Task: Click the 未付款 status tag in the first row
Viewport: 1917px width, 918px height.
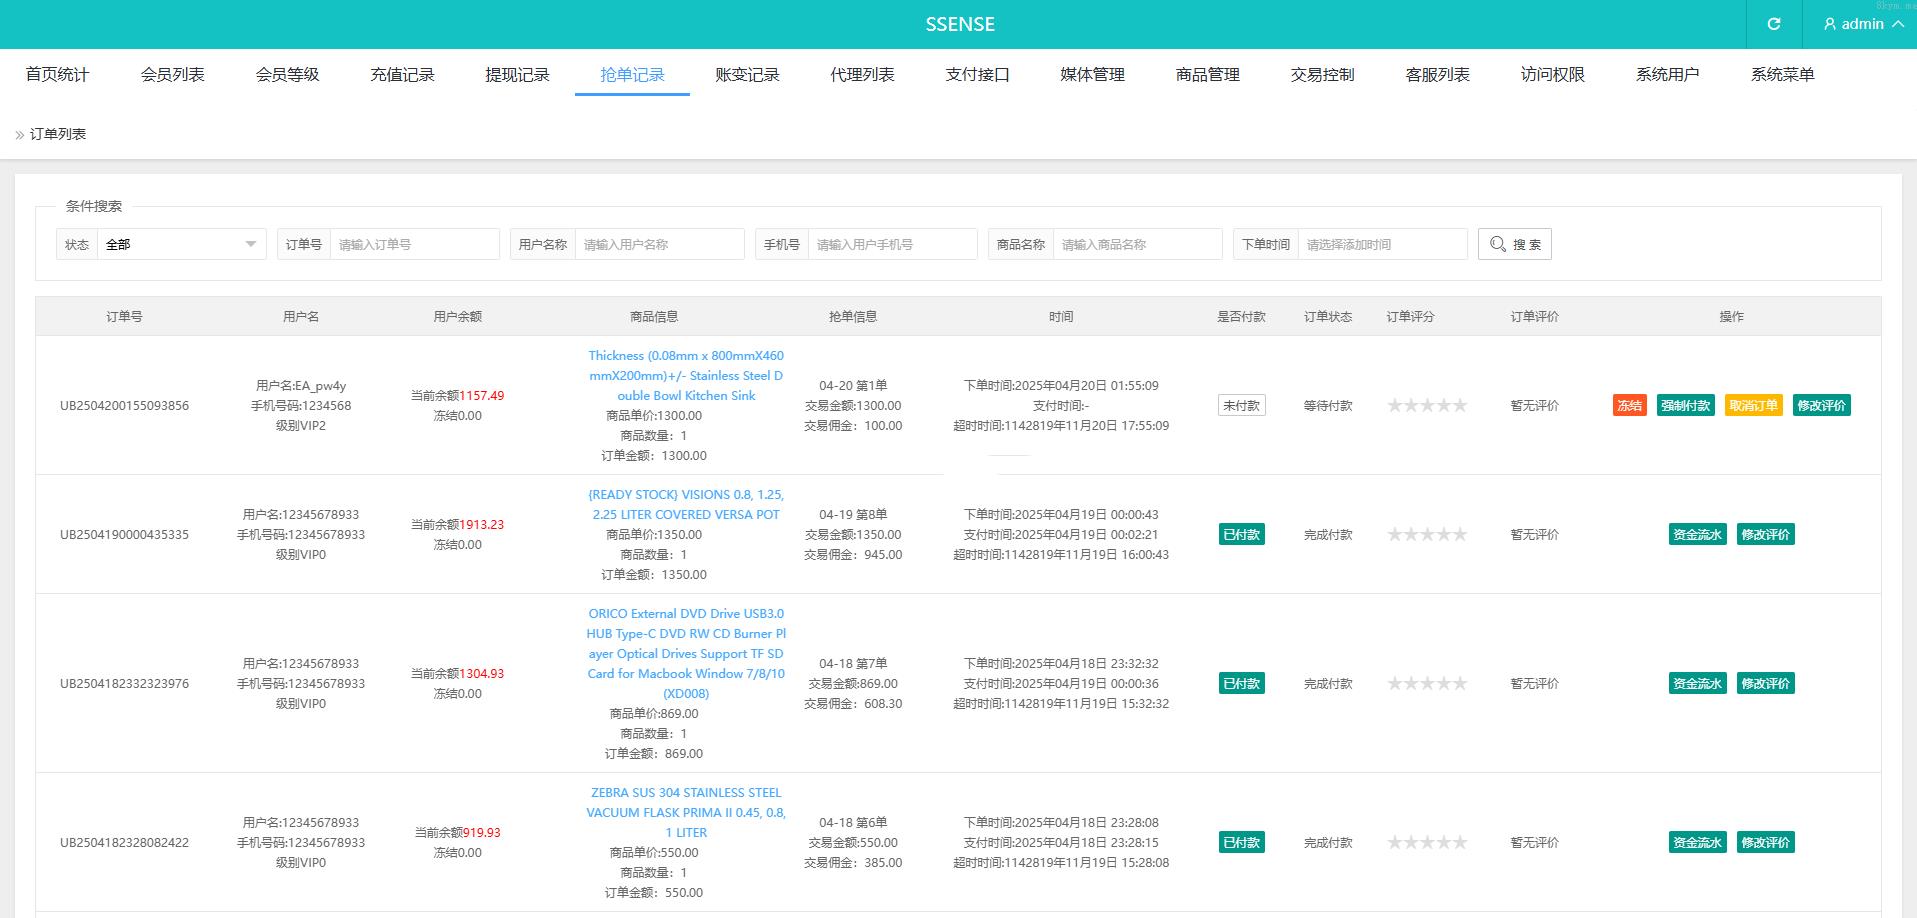Action: (x=1241, y=405)
